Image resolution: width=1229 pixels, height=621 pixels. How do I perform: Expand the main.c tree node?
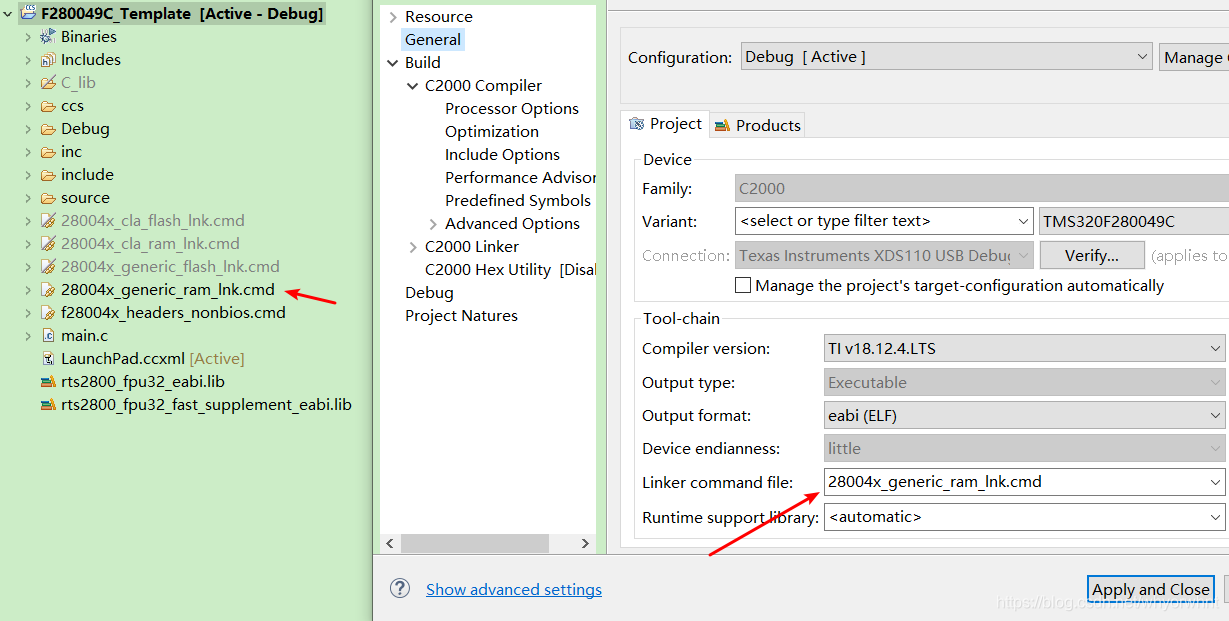click(x=28, y=335)
